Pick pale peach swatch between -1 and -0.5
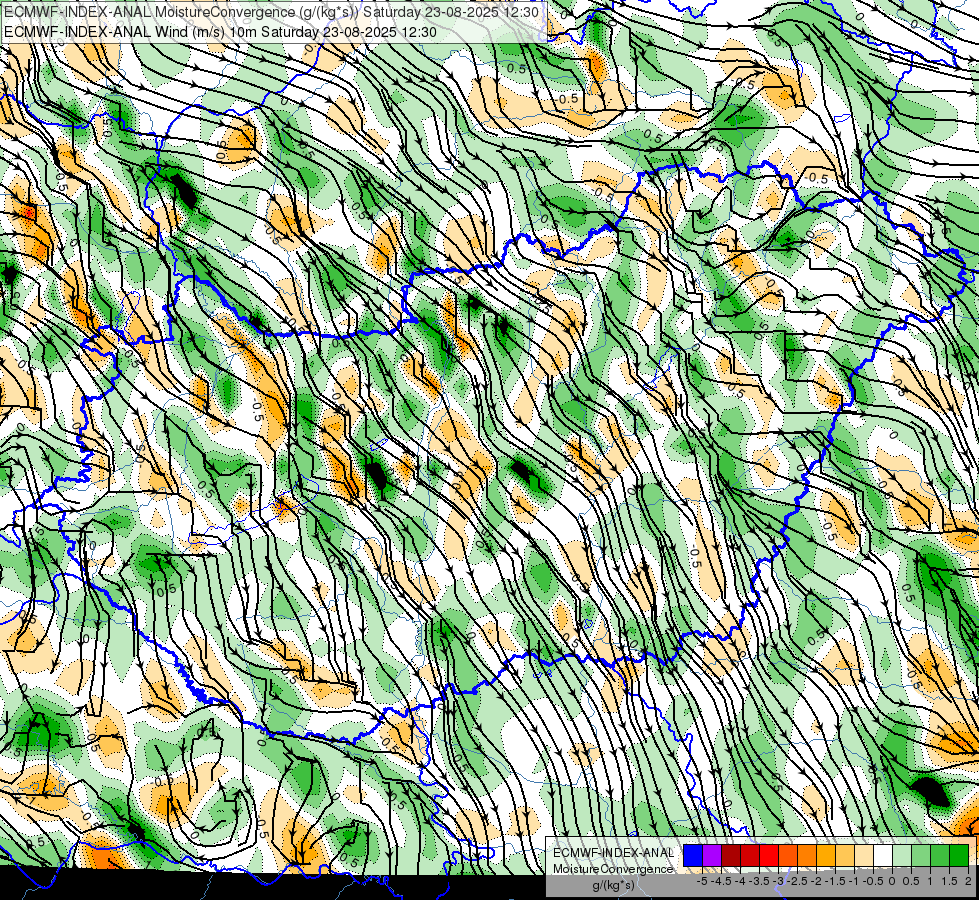979x900 pixels. (864, 856)
